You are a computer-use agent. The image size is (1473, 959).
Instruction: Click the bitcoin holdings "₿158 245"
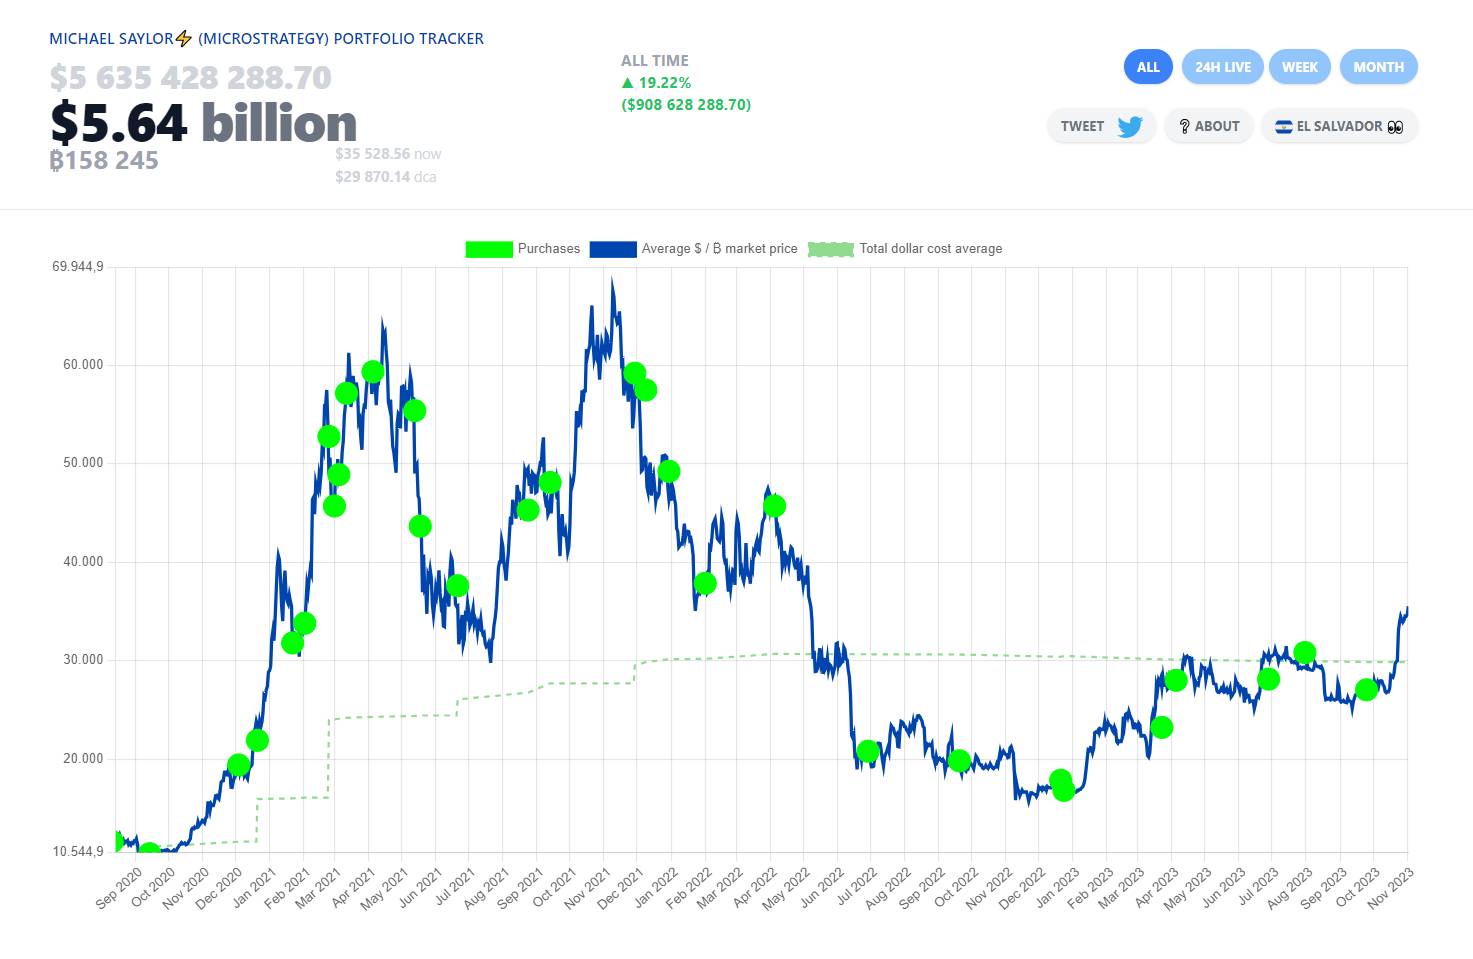104,160
